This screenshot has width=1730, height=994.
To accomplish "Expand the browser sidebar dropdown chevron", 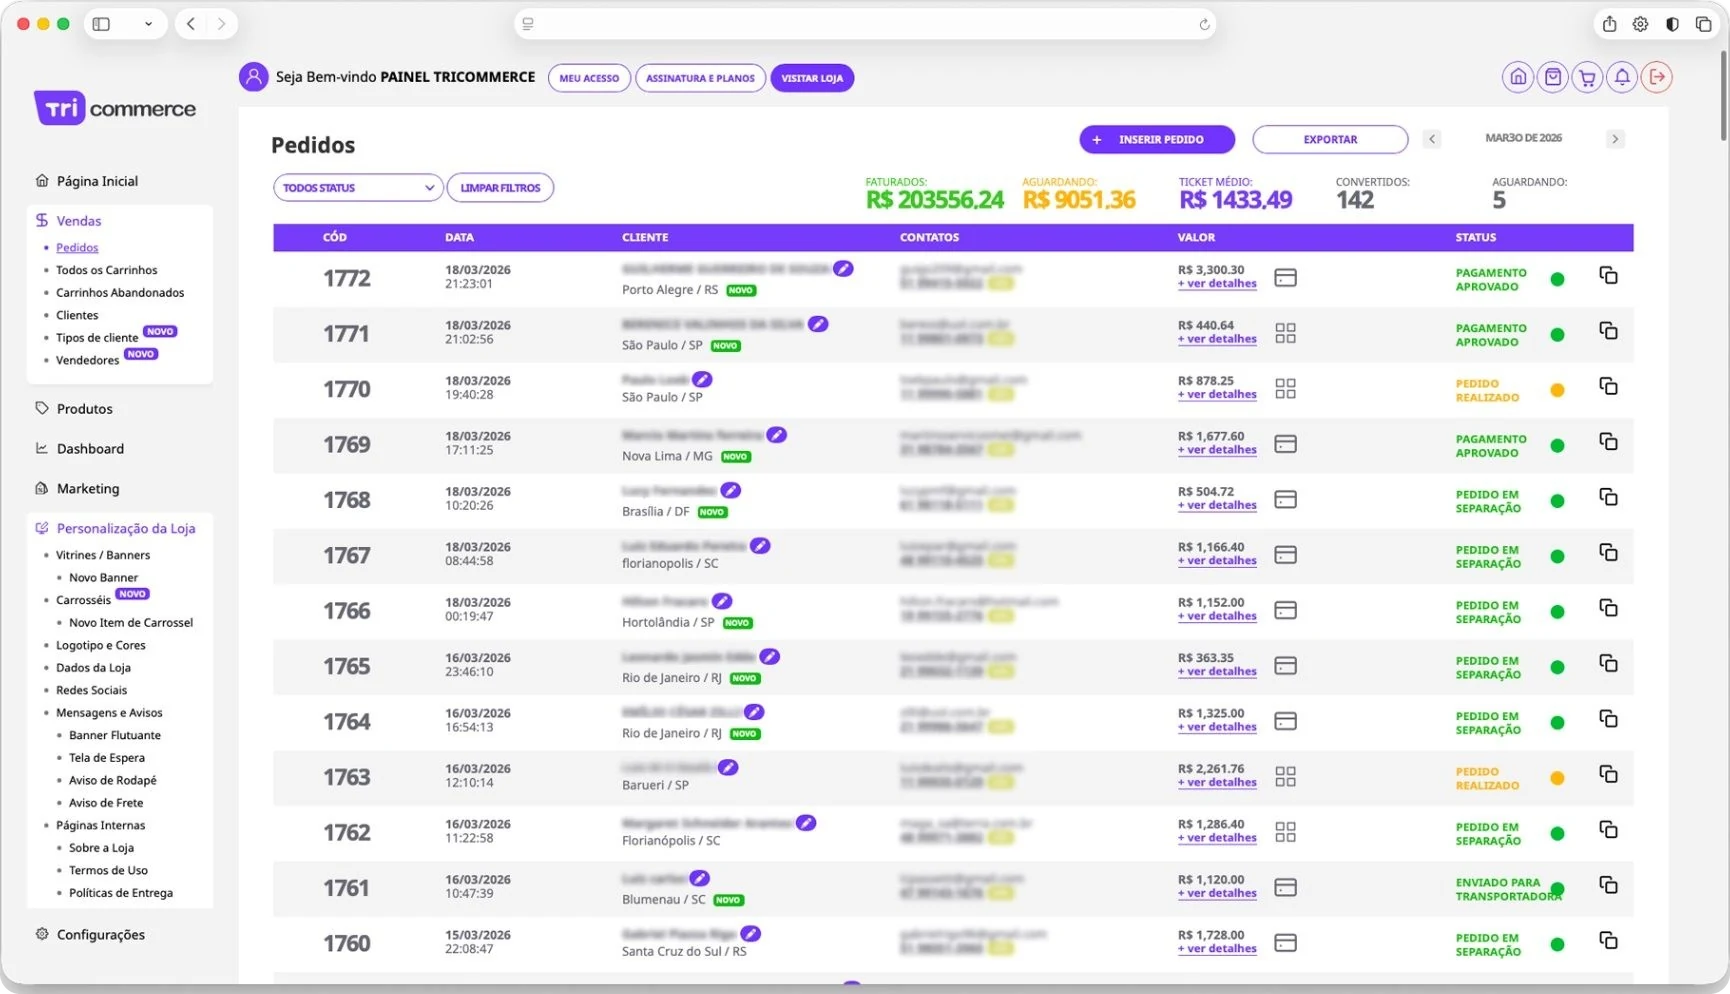I will (x=149, y=24).
